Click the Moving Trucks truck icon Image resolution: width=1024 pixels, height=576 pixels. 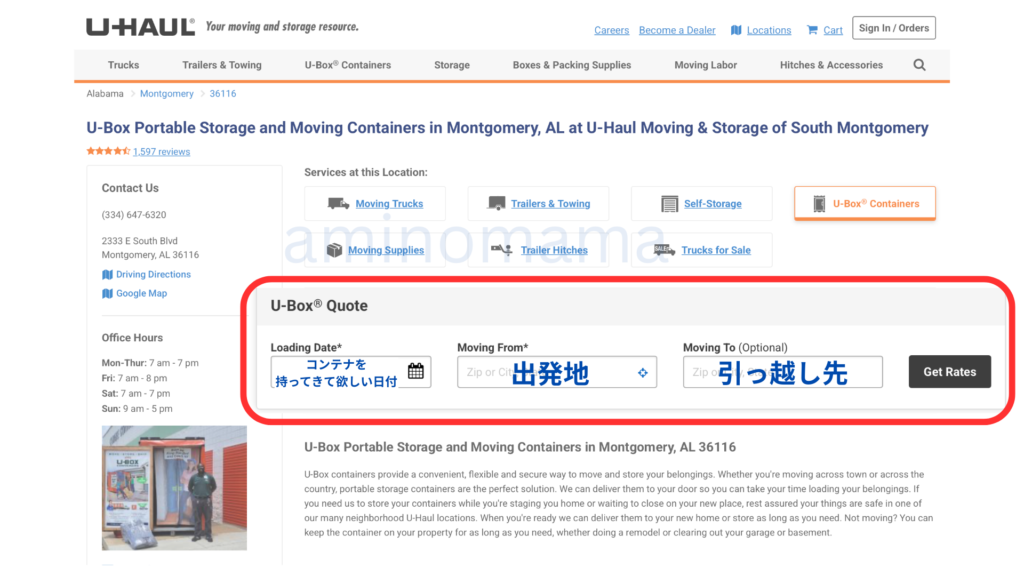click(338, 204)
